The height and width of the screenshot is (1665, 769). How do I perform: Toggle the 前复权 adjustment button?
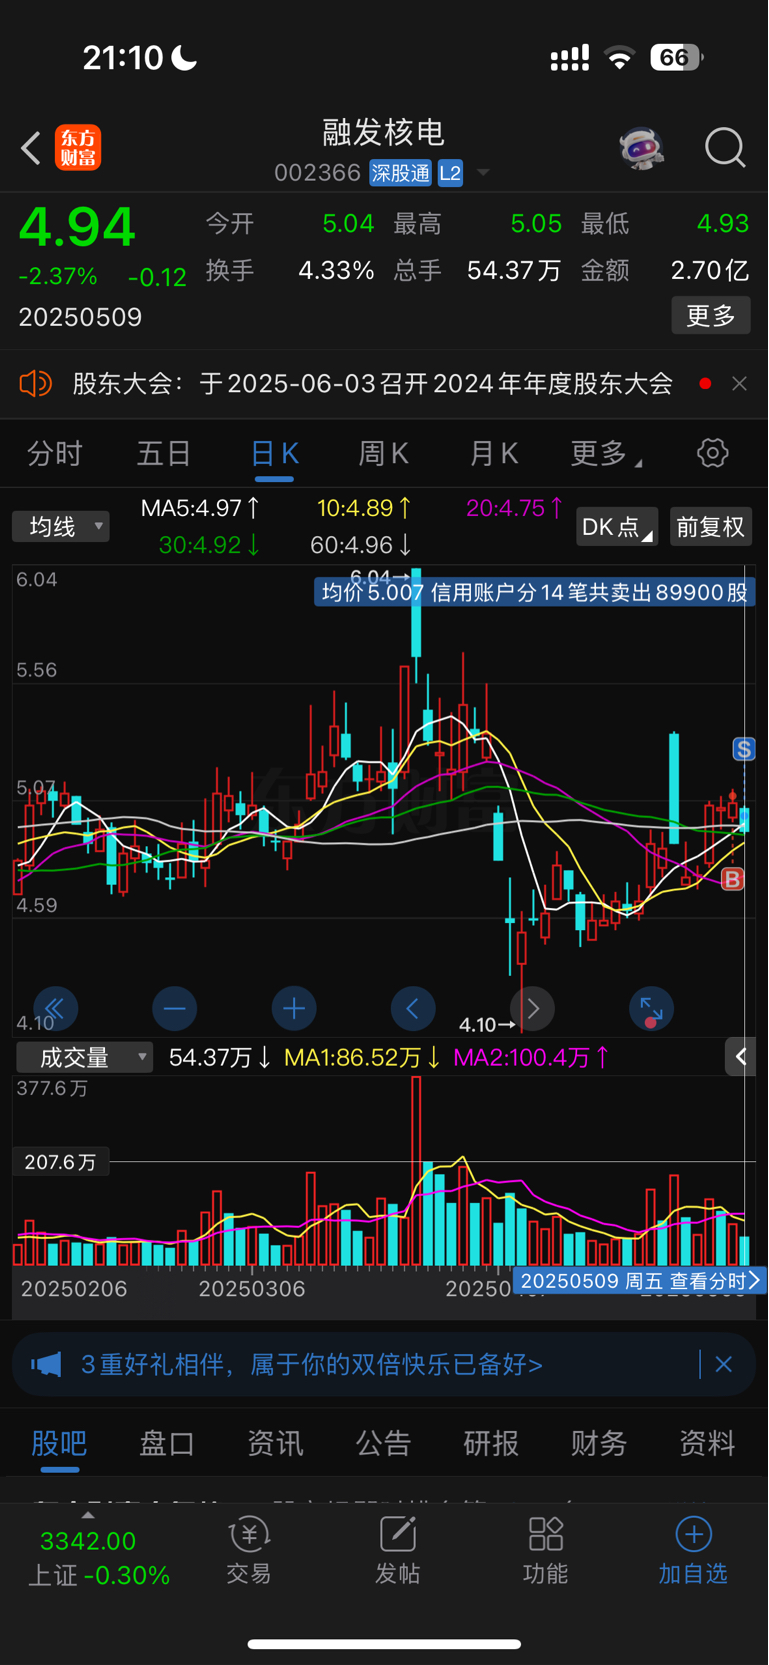tap(710, 526)
